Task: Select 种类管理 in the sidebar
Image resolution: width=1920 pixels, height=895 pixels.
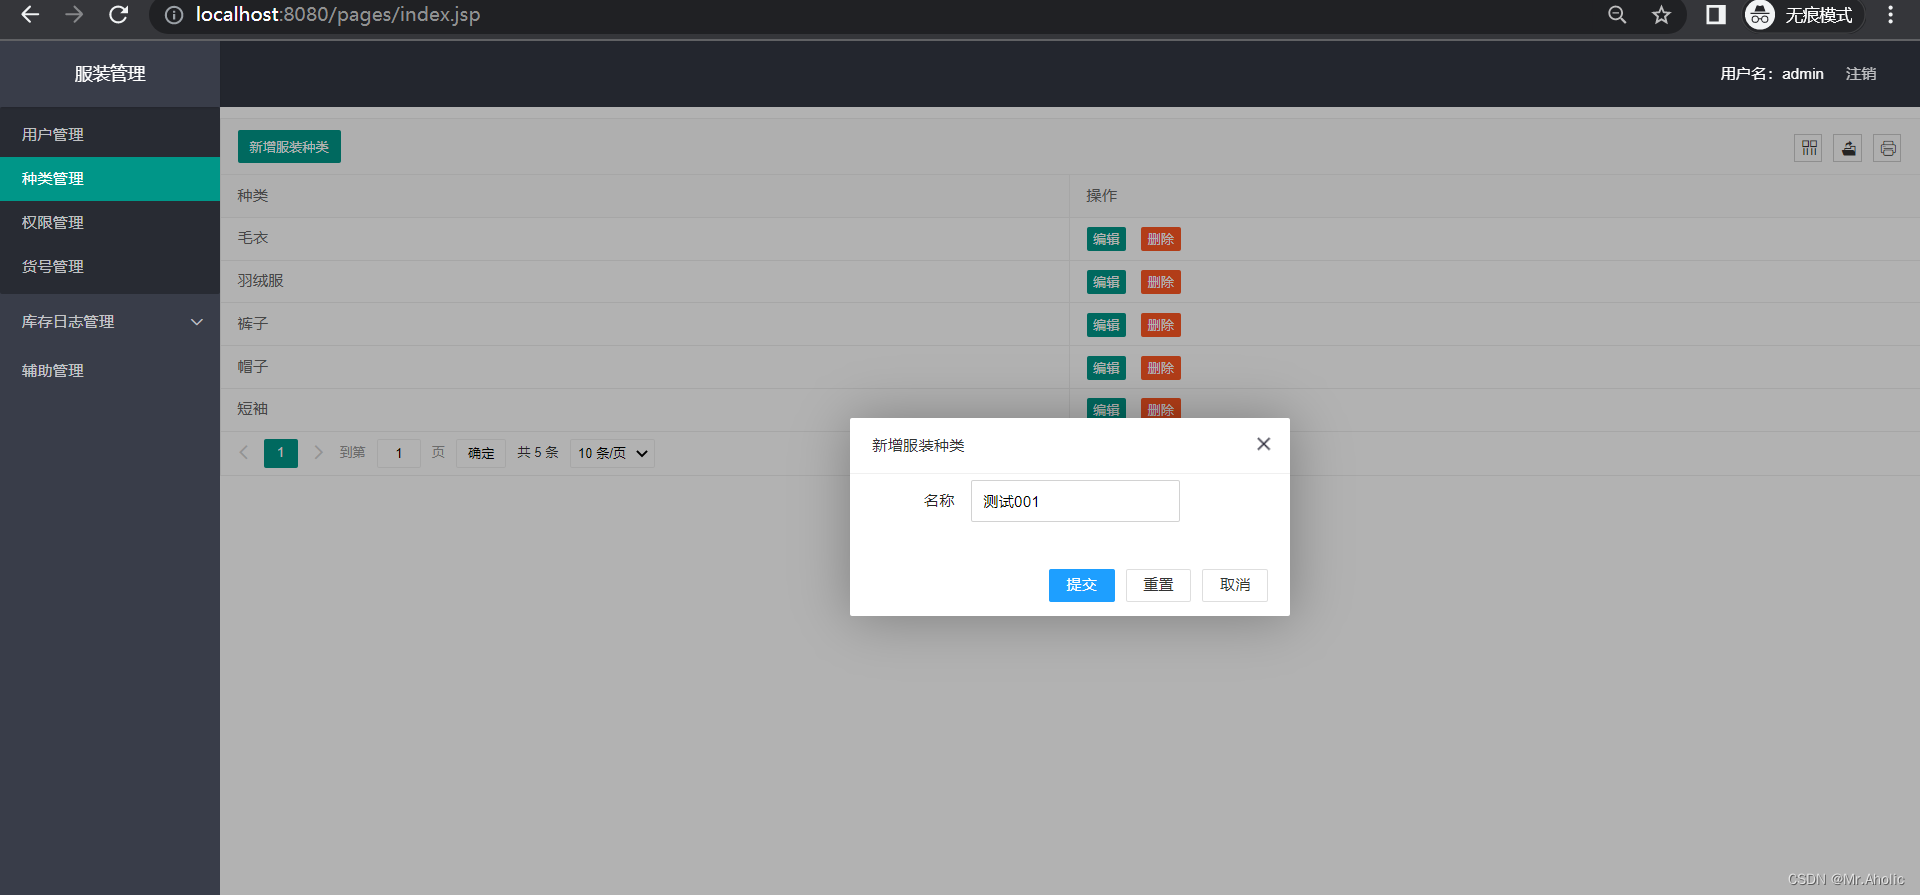Action: [x=110, y=179]
